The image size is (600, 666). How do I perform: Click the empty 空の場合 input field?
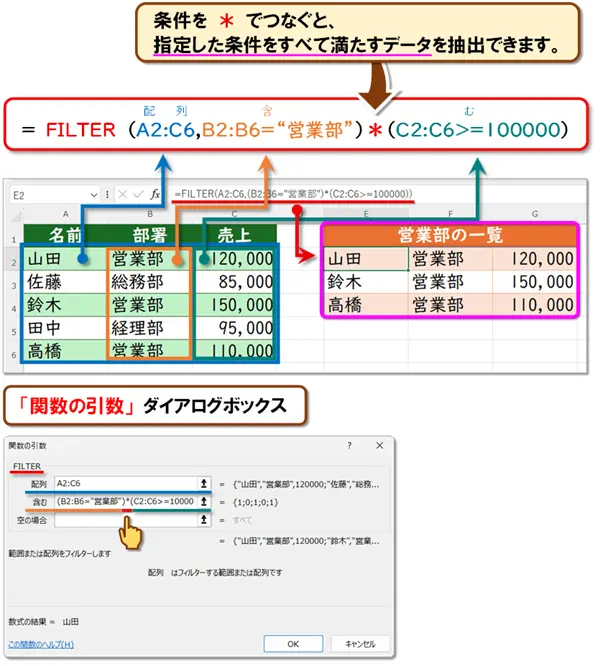click(127, 520)
